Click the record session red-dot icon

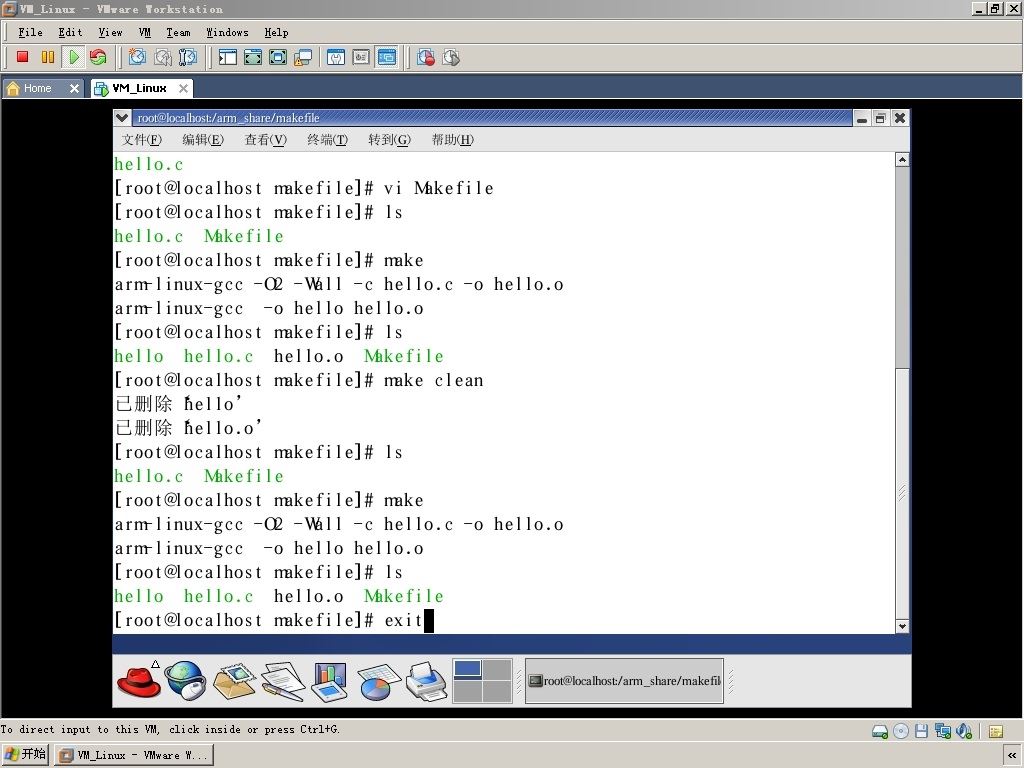pyautogui.click(x=426, y=57)
